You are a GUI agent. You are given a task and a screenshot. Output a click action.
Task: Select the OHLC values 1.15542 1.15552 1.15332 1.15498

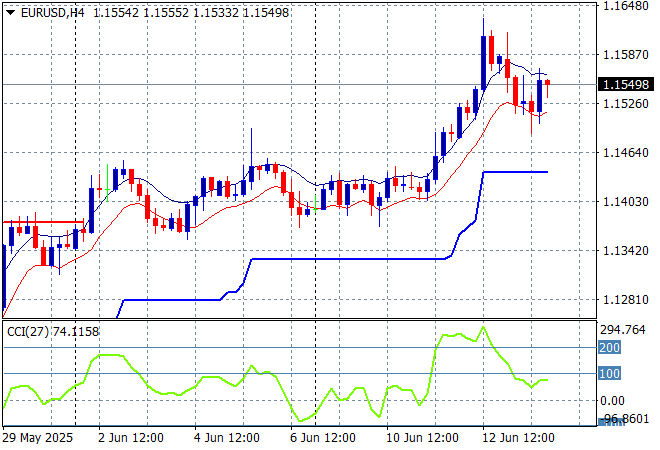(191, 13)
